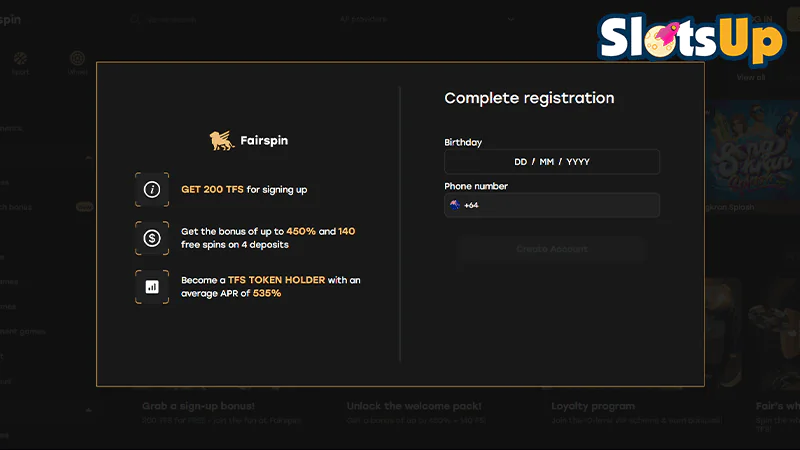Click the game thumbnail behind the dialog

pos(753,153)
